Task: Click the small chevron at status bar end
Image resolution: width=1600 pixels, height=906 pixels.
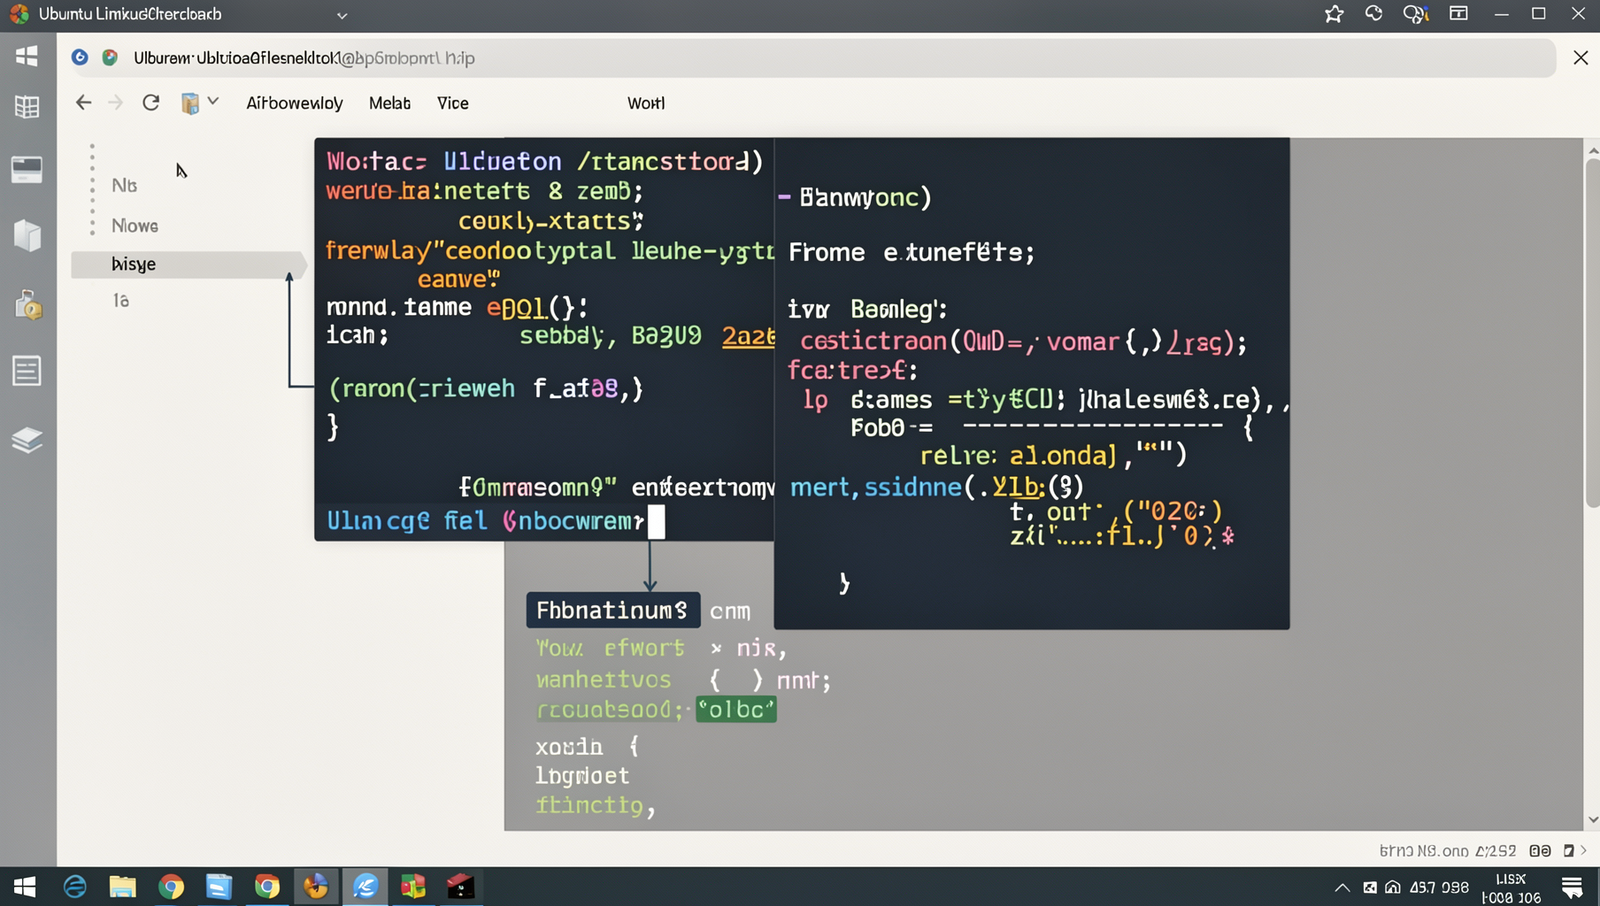Action: click(1583, 851)
